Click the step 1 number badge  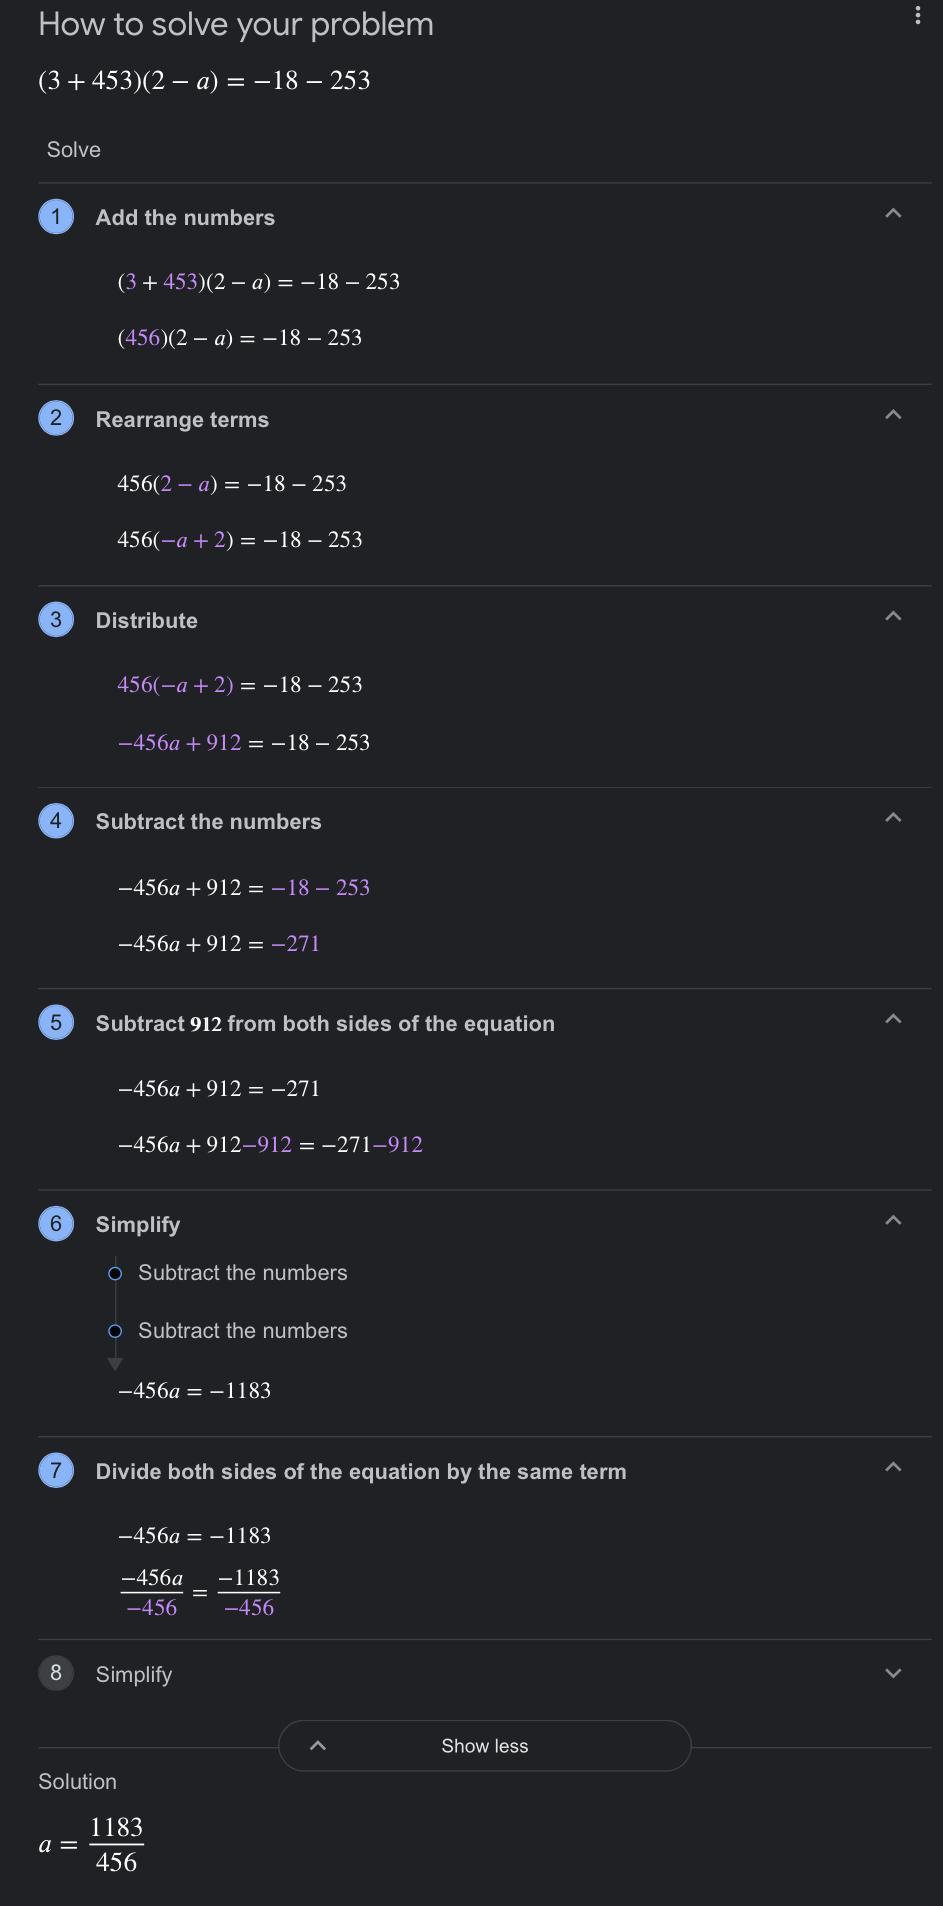[56, 217]
